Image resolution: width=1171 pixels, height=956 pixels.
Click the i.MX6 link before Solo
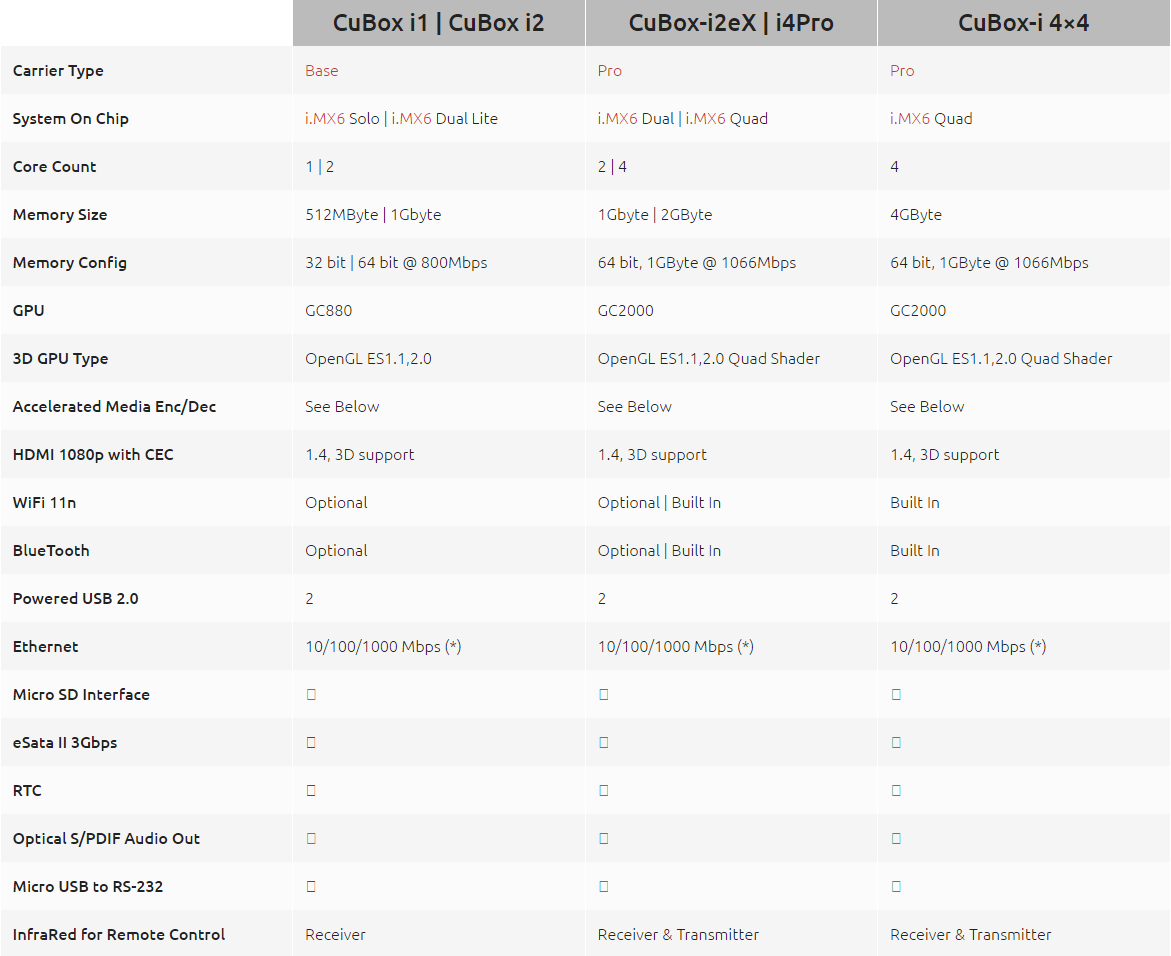(325, 119)
